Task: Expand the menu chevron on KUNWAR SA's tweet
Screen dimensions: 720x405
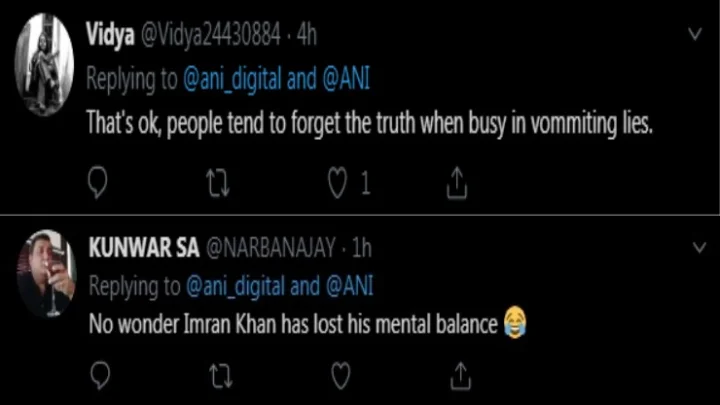Action: (x=695, y=245)
